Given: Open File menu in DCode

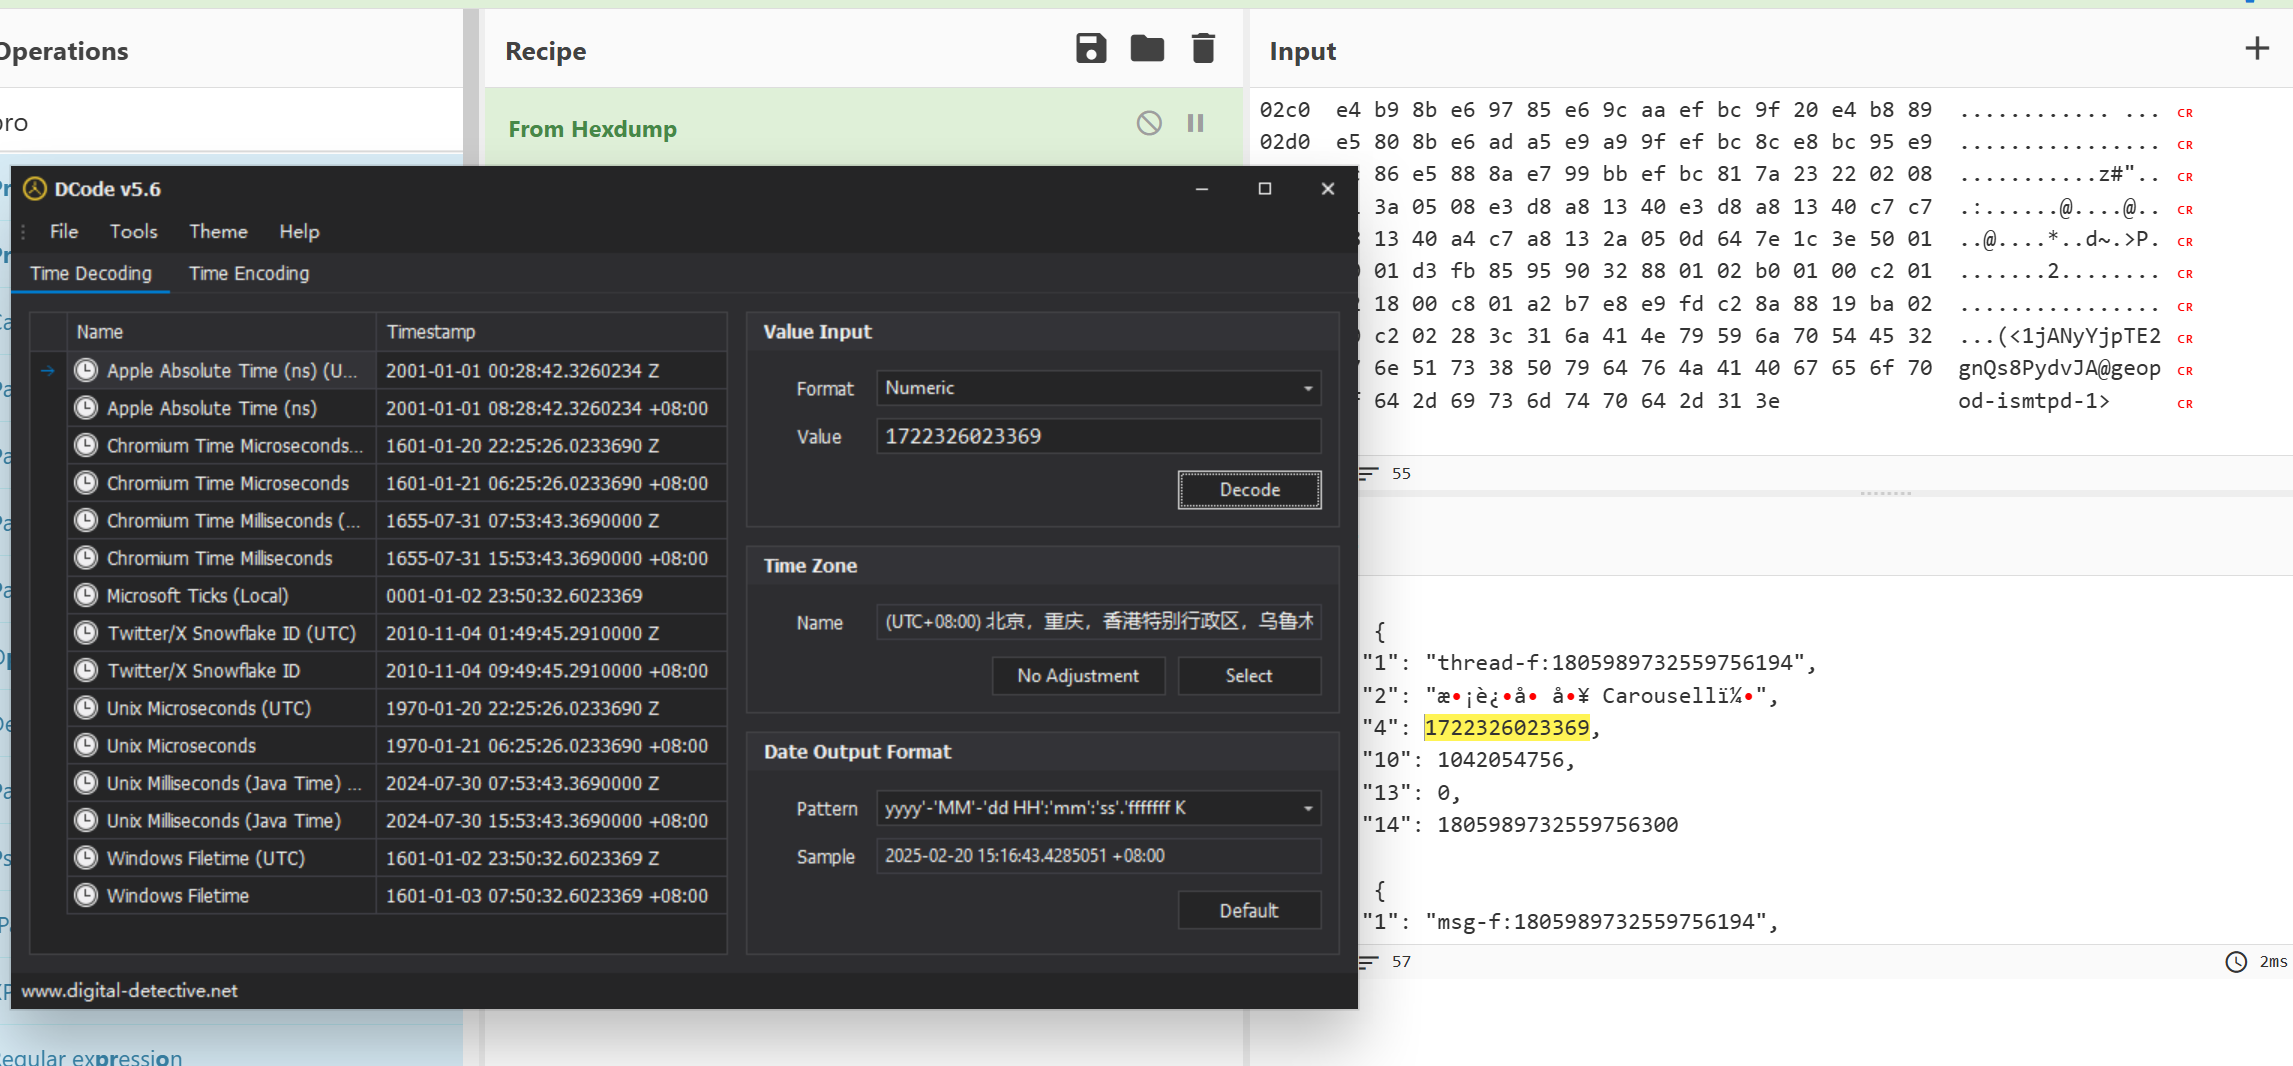Looking at the screenshot, I should [x=64, y=231].
